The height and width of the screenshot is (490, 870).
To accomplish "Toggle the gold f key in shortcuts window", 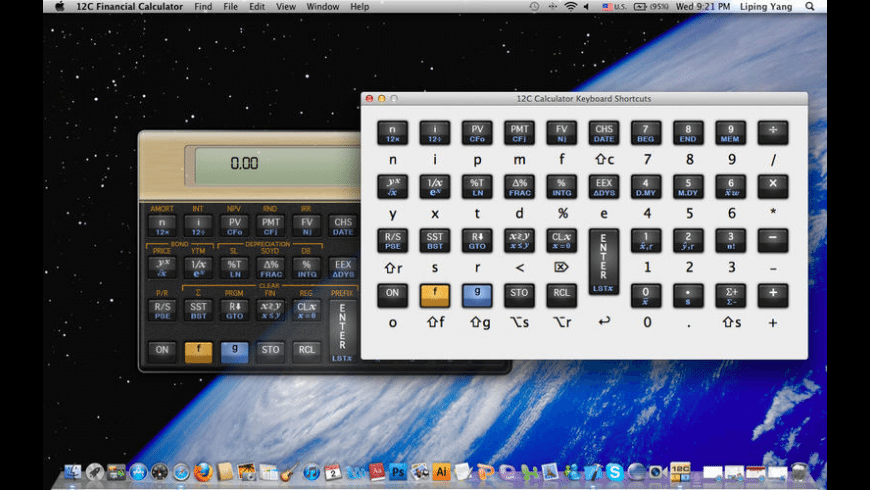I will [x=434, y=295].
